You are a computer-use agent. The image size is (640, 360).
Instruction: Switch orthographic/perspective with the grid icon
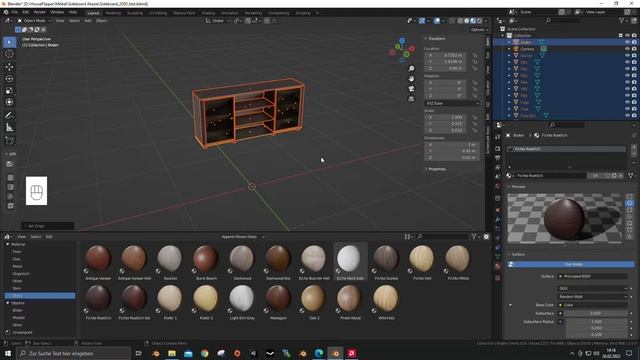point(411,99)
